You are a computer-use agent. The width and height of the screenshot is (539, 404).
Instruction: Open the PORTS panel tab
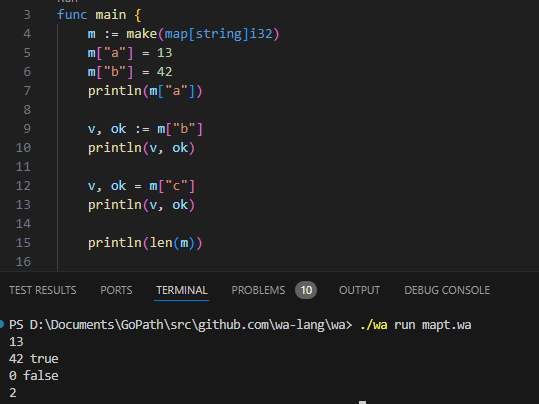[x=116, y=290]
